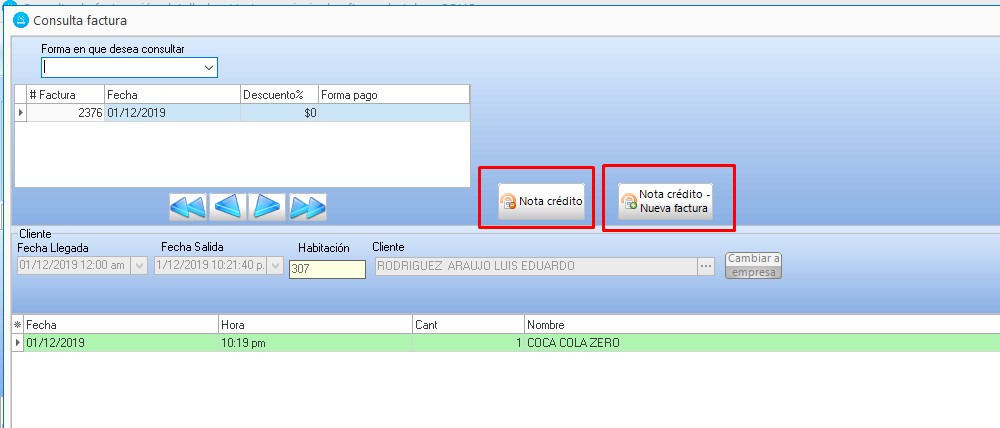The height and width of the screenshot is (428, 1000).
Task: Click the Consulta factura window icon
Action: (20, 20)
